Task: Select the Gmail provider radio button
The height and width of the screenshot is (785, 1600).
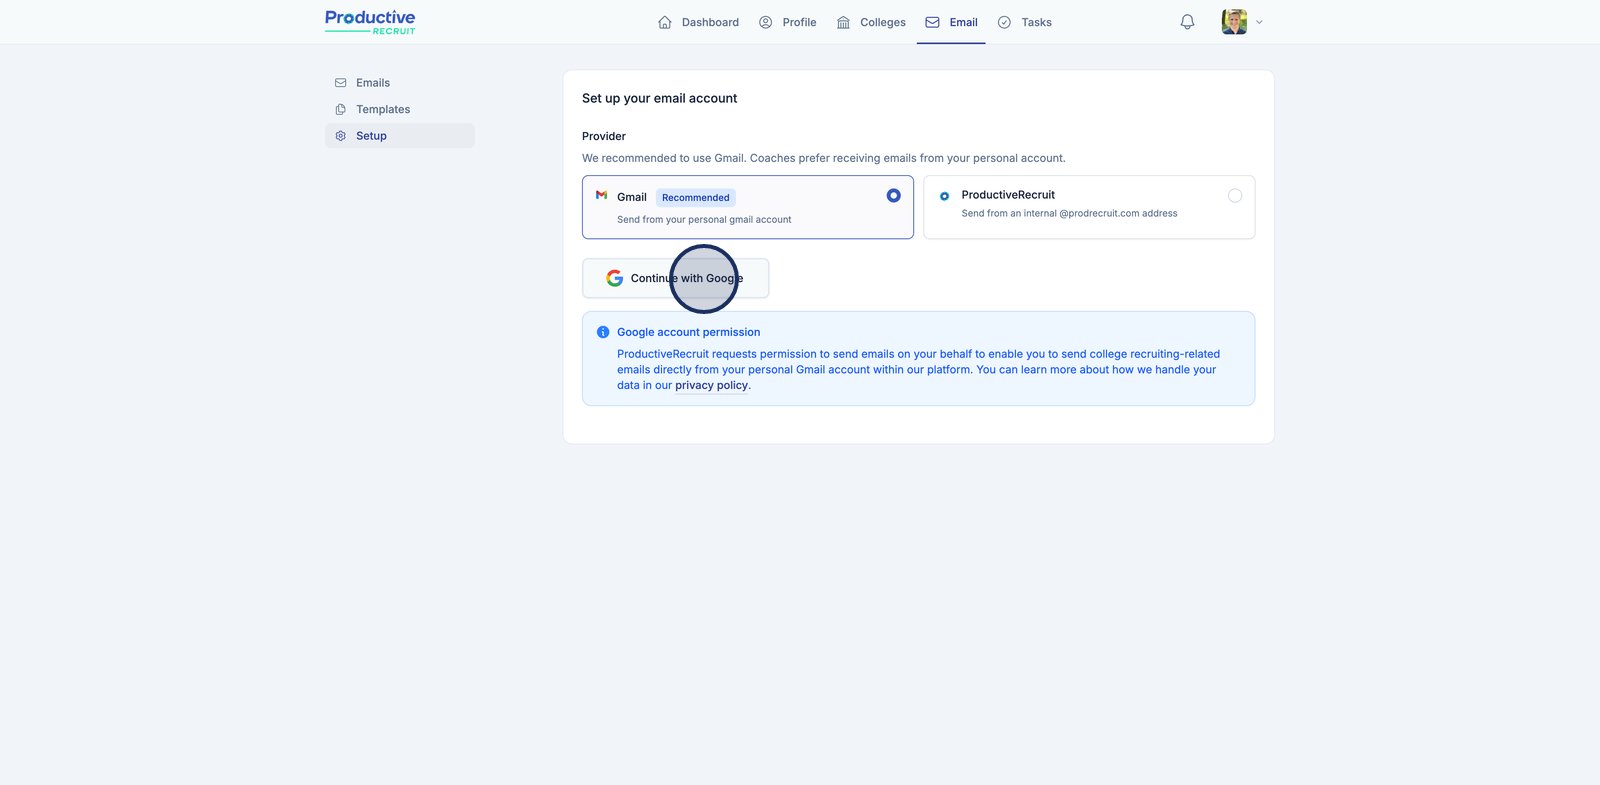Action: click(x=893, y=196)
